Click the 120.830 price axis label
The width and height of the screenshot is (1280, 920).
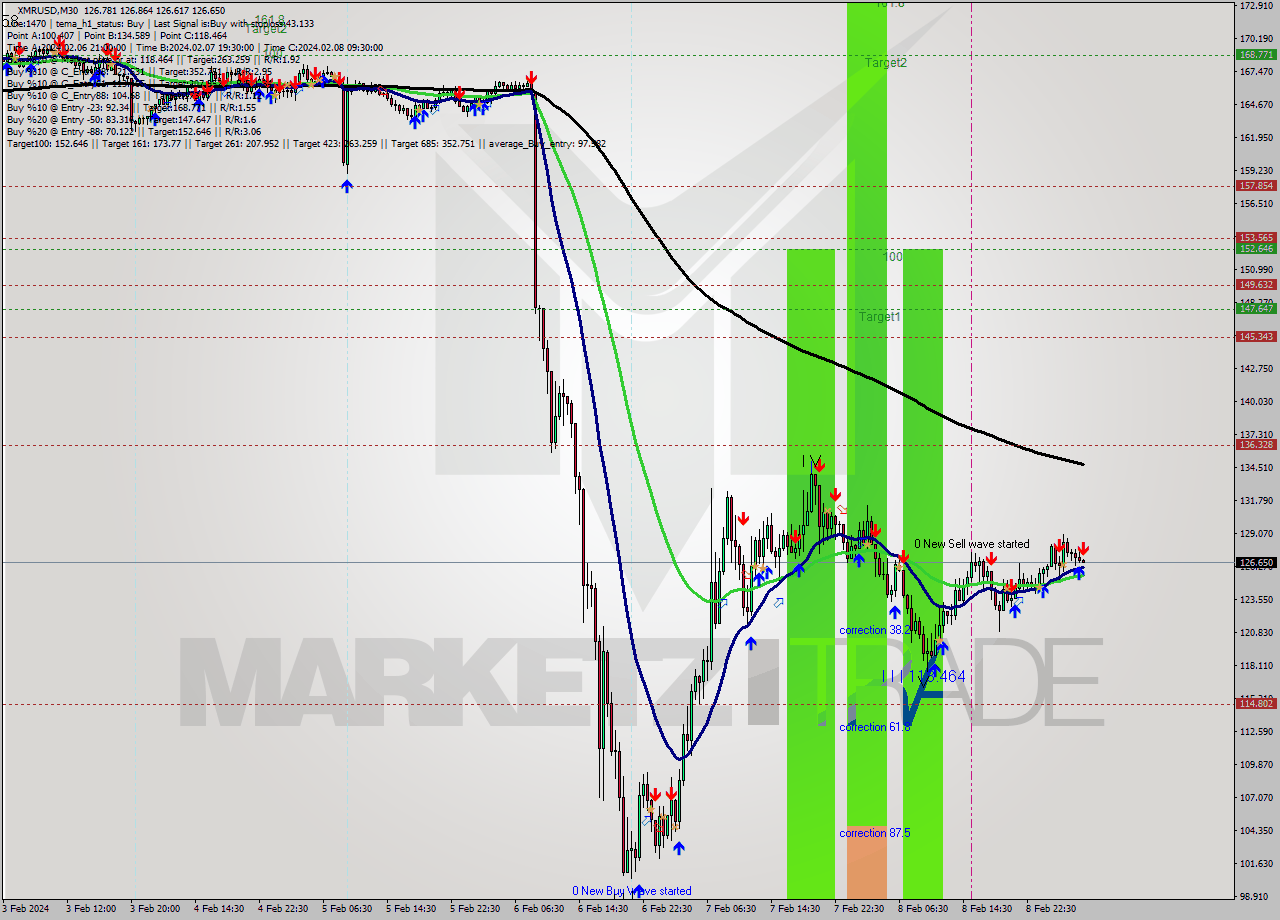1256,632
